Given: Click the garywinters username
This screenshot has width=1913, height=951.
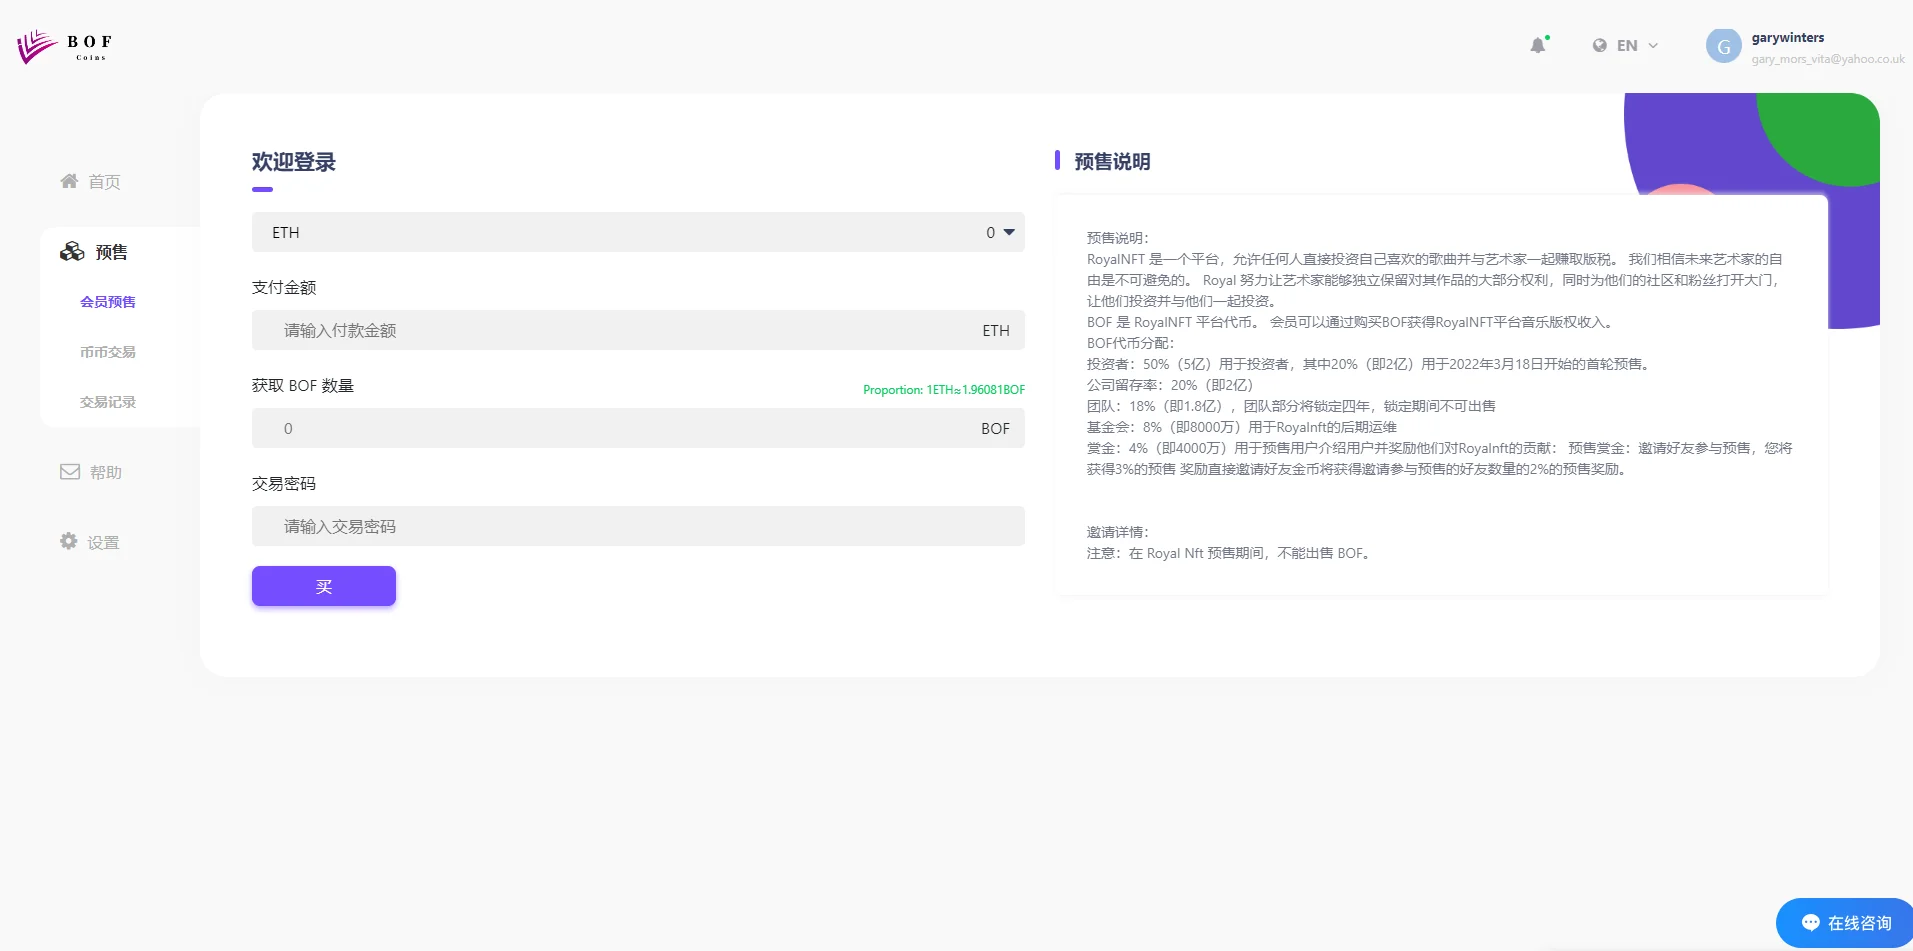Looking at the screenshot, I should click(1787, 38).
